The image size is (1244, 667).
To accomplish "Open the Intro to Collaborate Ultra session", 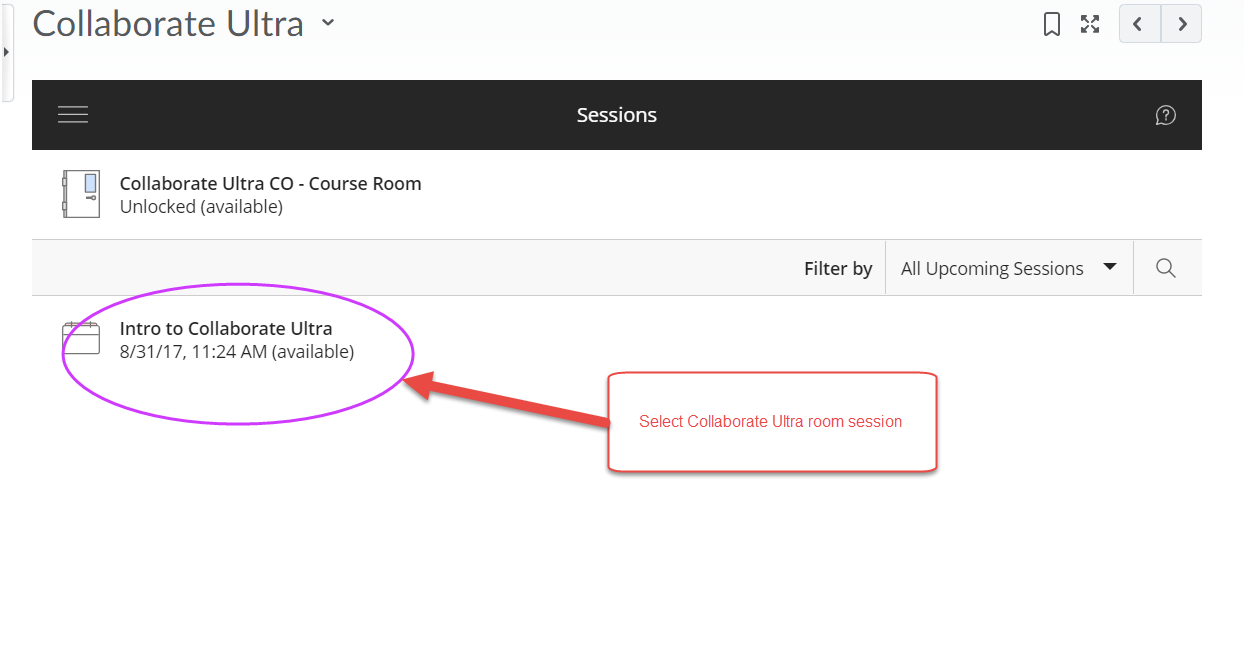I will coord(226,328).
